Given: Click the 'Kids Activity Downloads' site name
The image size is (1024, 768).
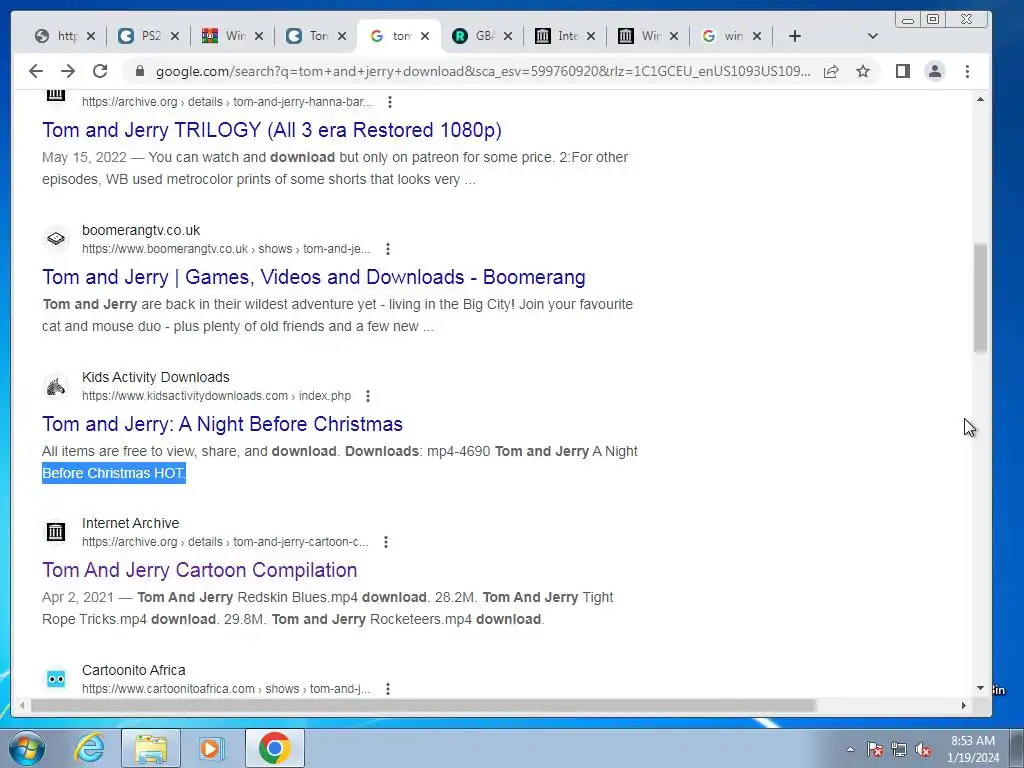Looking at the screenshot, I should (x=155, y=377).
